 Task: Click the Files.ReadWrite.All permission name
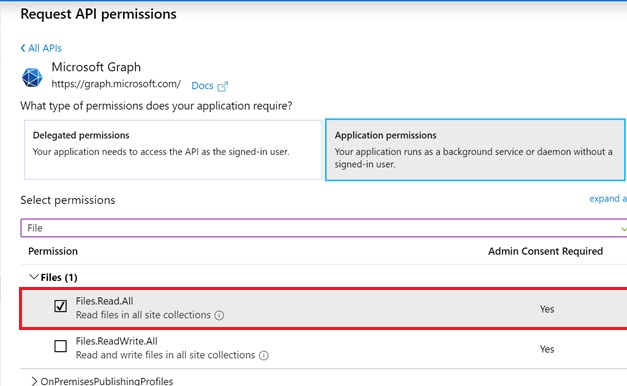pos(117,341)
